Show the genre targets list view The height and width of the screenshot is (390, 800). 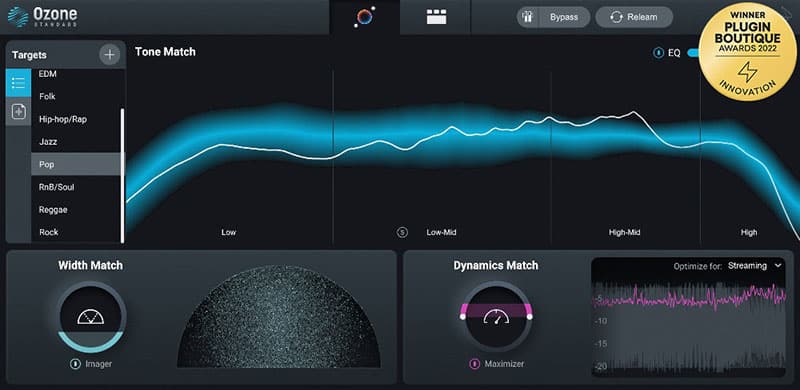click(x=18, y=83)
